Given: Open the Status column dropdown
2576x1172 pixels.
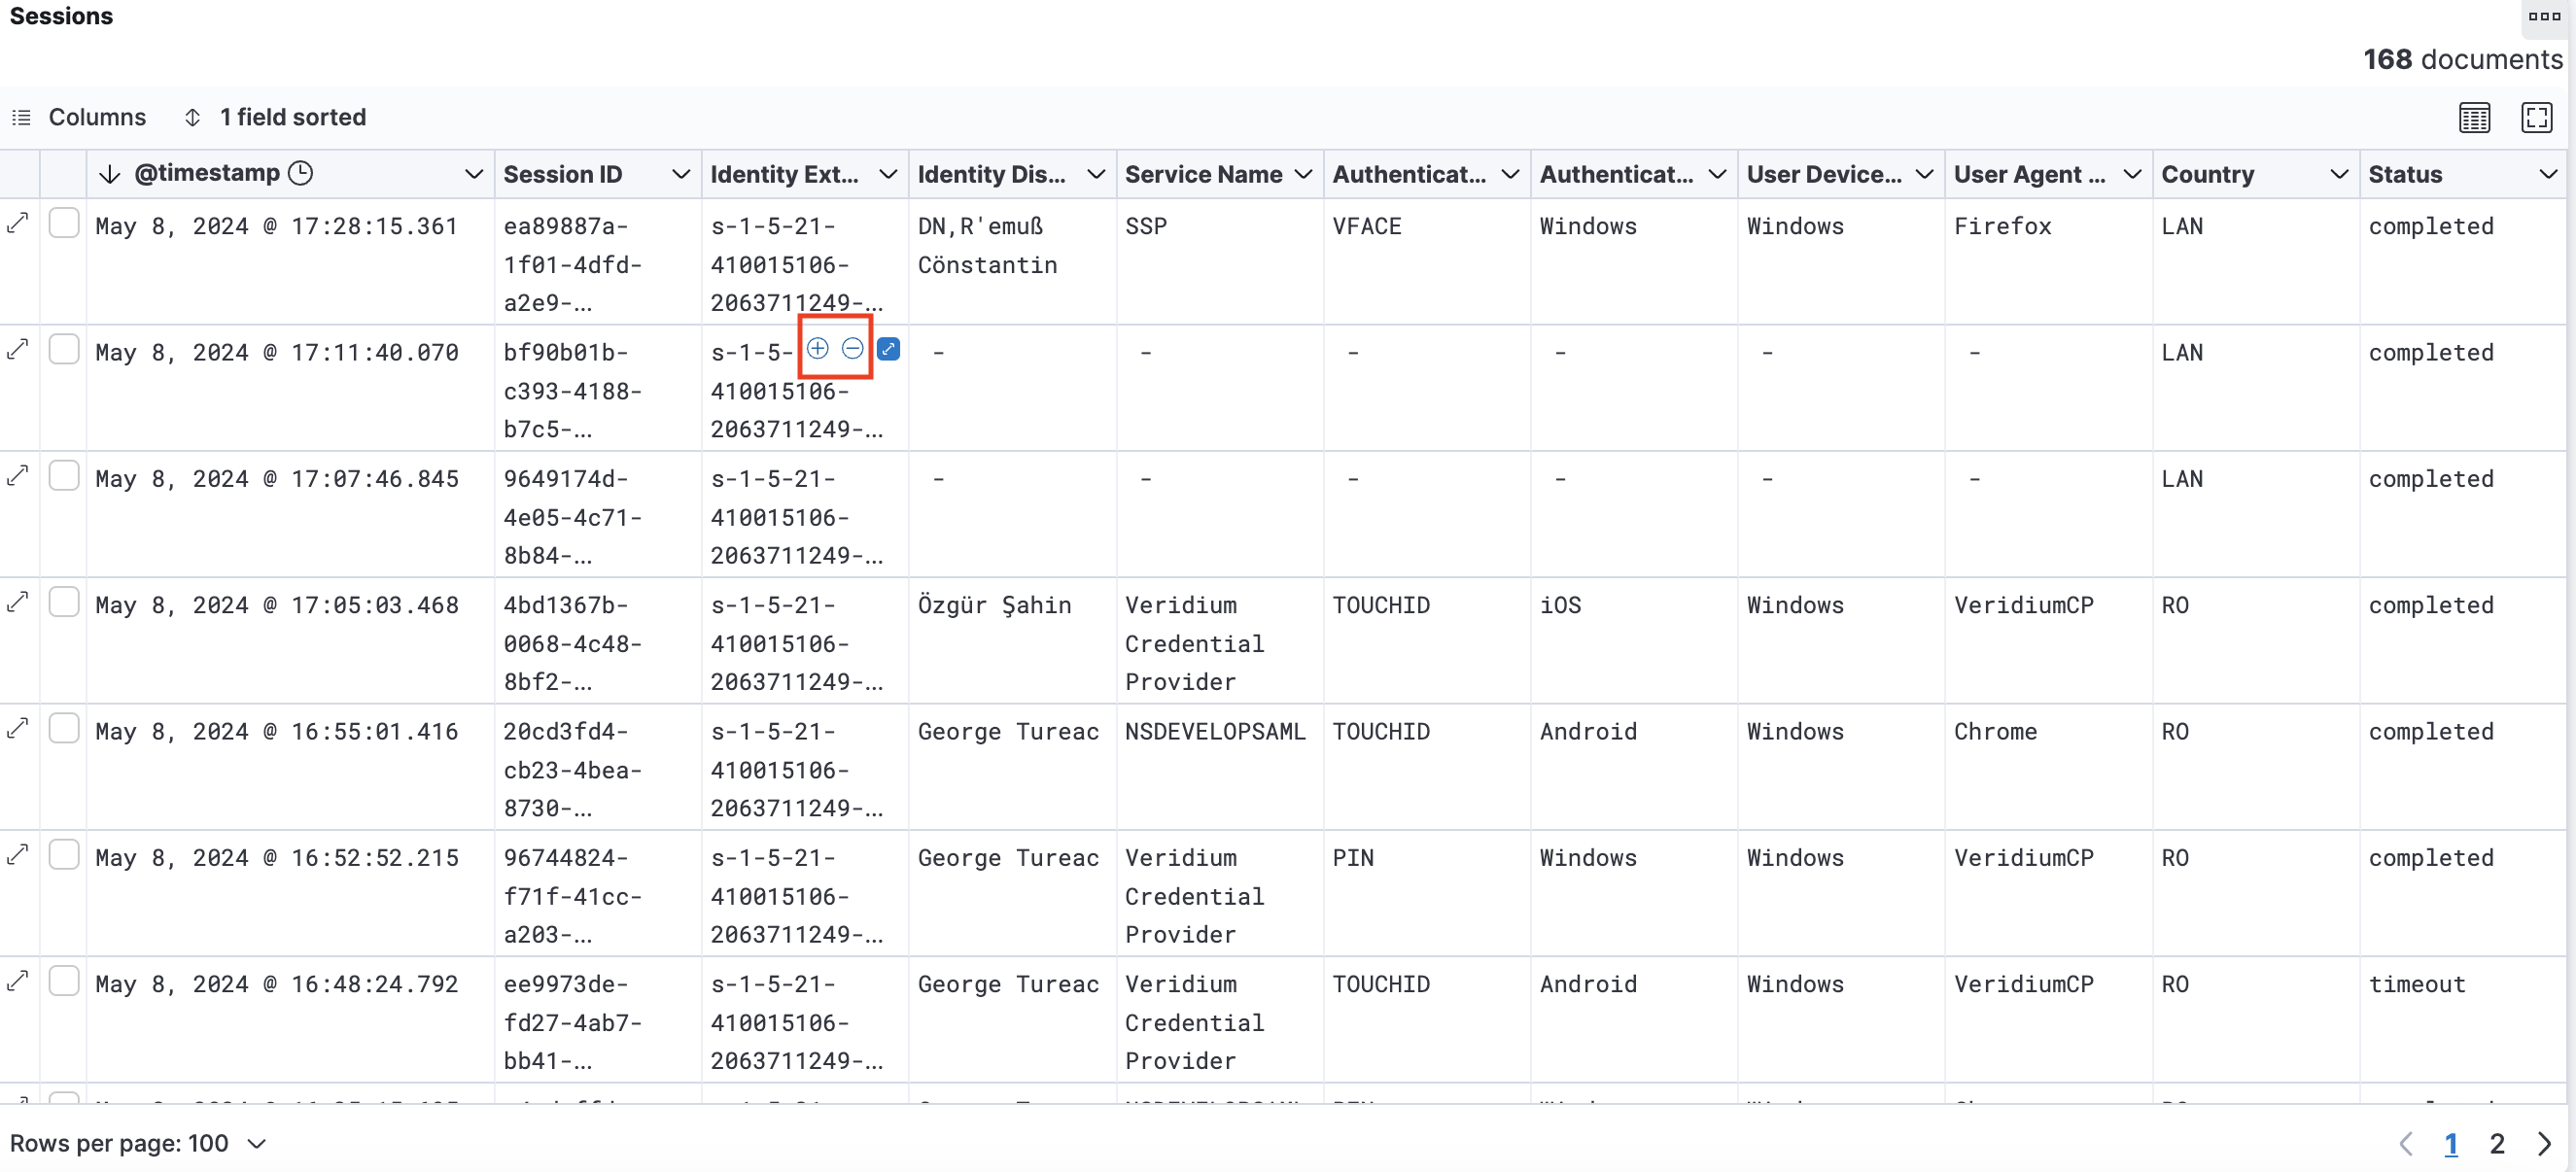Looking at the screenshot, I should (2548, 173).
